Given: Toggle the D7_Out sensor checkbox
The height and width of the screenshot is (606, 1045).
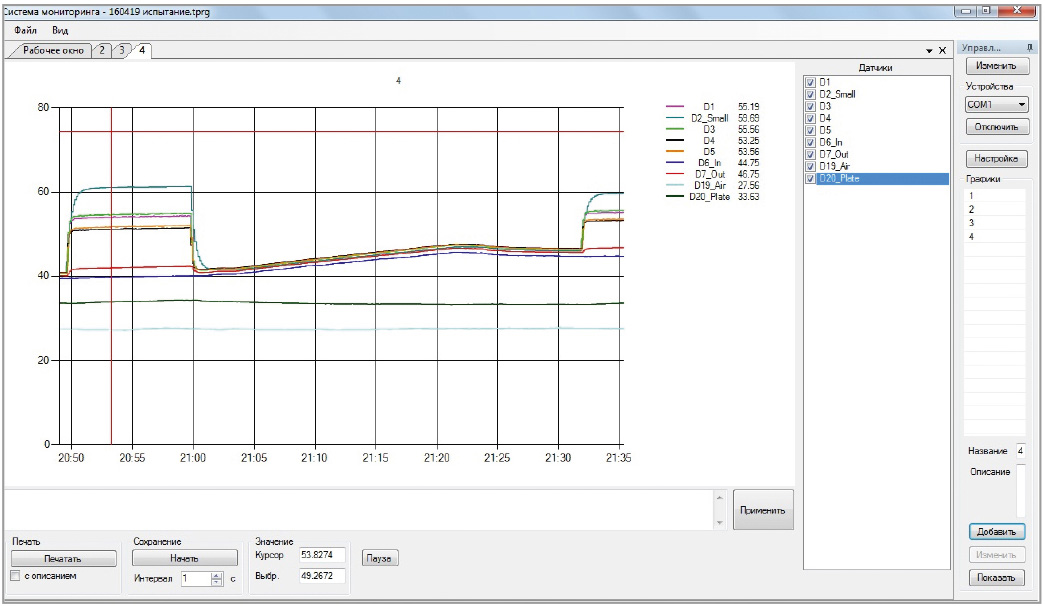Looking at the screenshot, I should coord(810,154).
